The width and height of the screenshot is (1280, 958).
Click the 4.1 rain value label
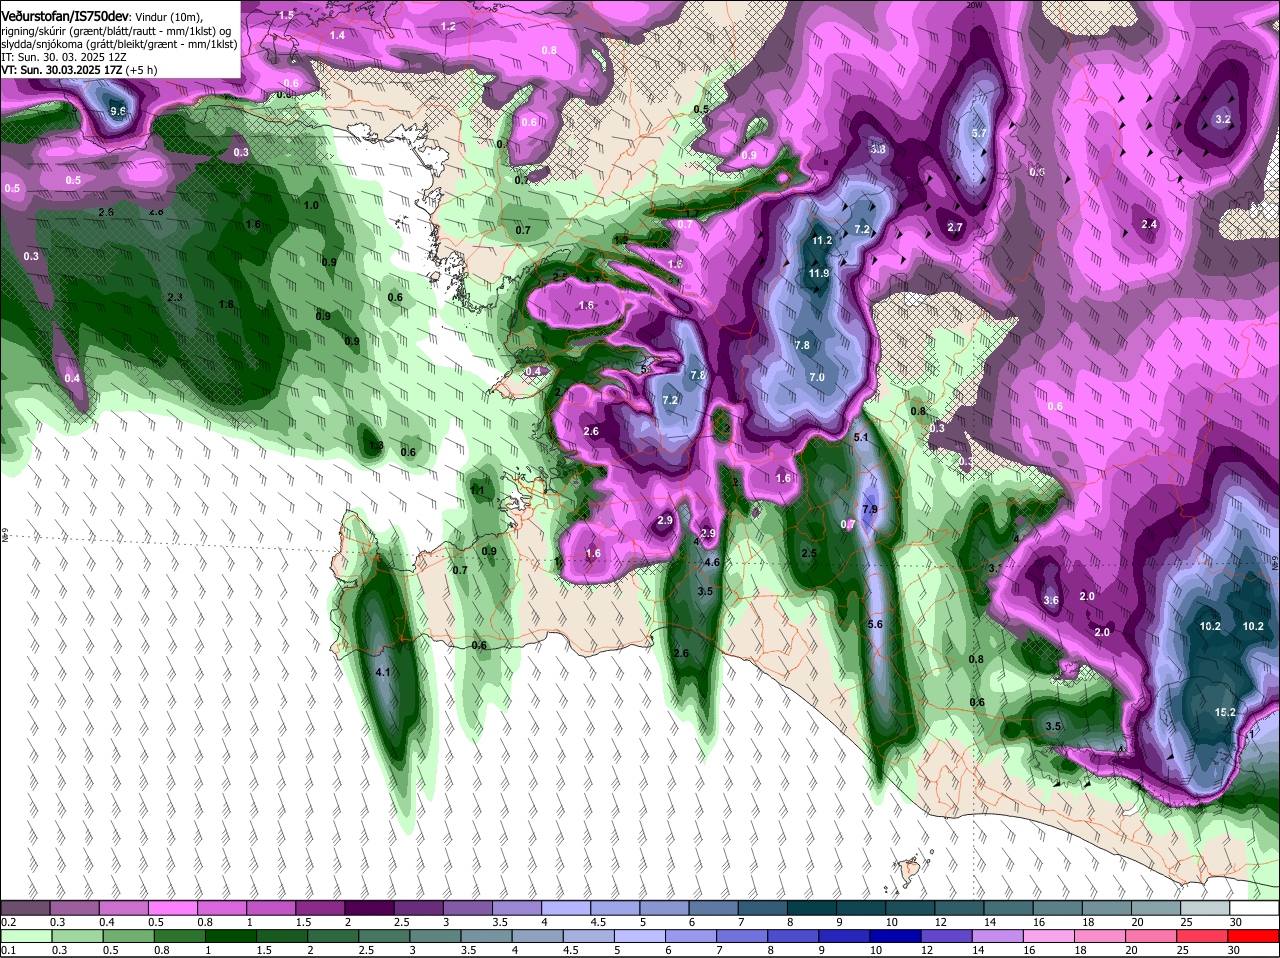tap(382, 673)
